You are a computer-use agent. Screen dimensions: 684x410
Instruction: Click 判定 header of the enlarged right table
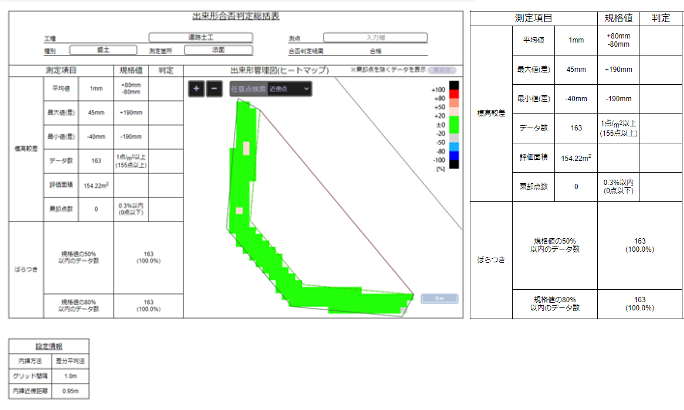pyautogui.click(x=661, y=18)
